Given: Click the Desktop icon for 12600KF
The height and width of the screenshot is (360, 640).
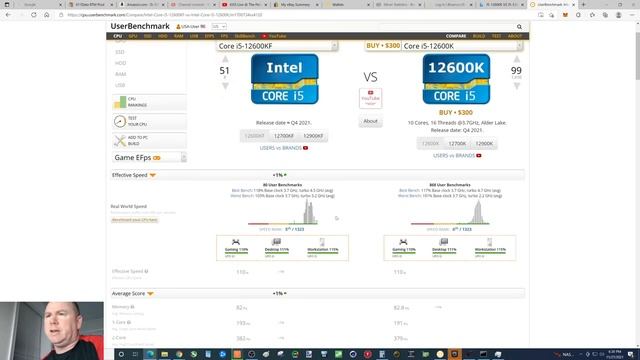Looking at the screenshot, I should (277, 242).
